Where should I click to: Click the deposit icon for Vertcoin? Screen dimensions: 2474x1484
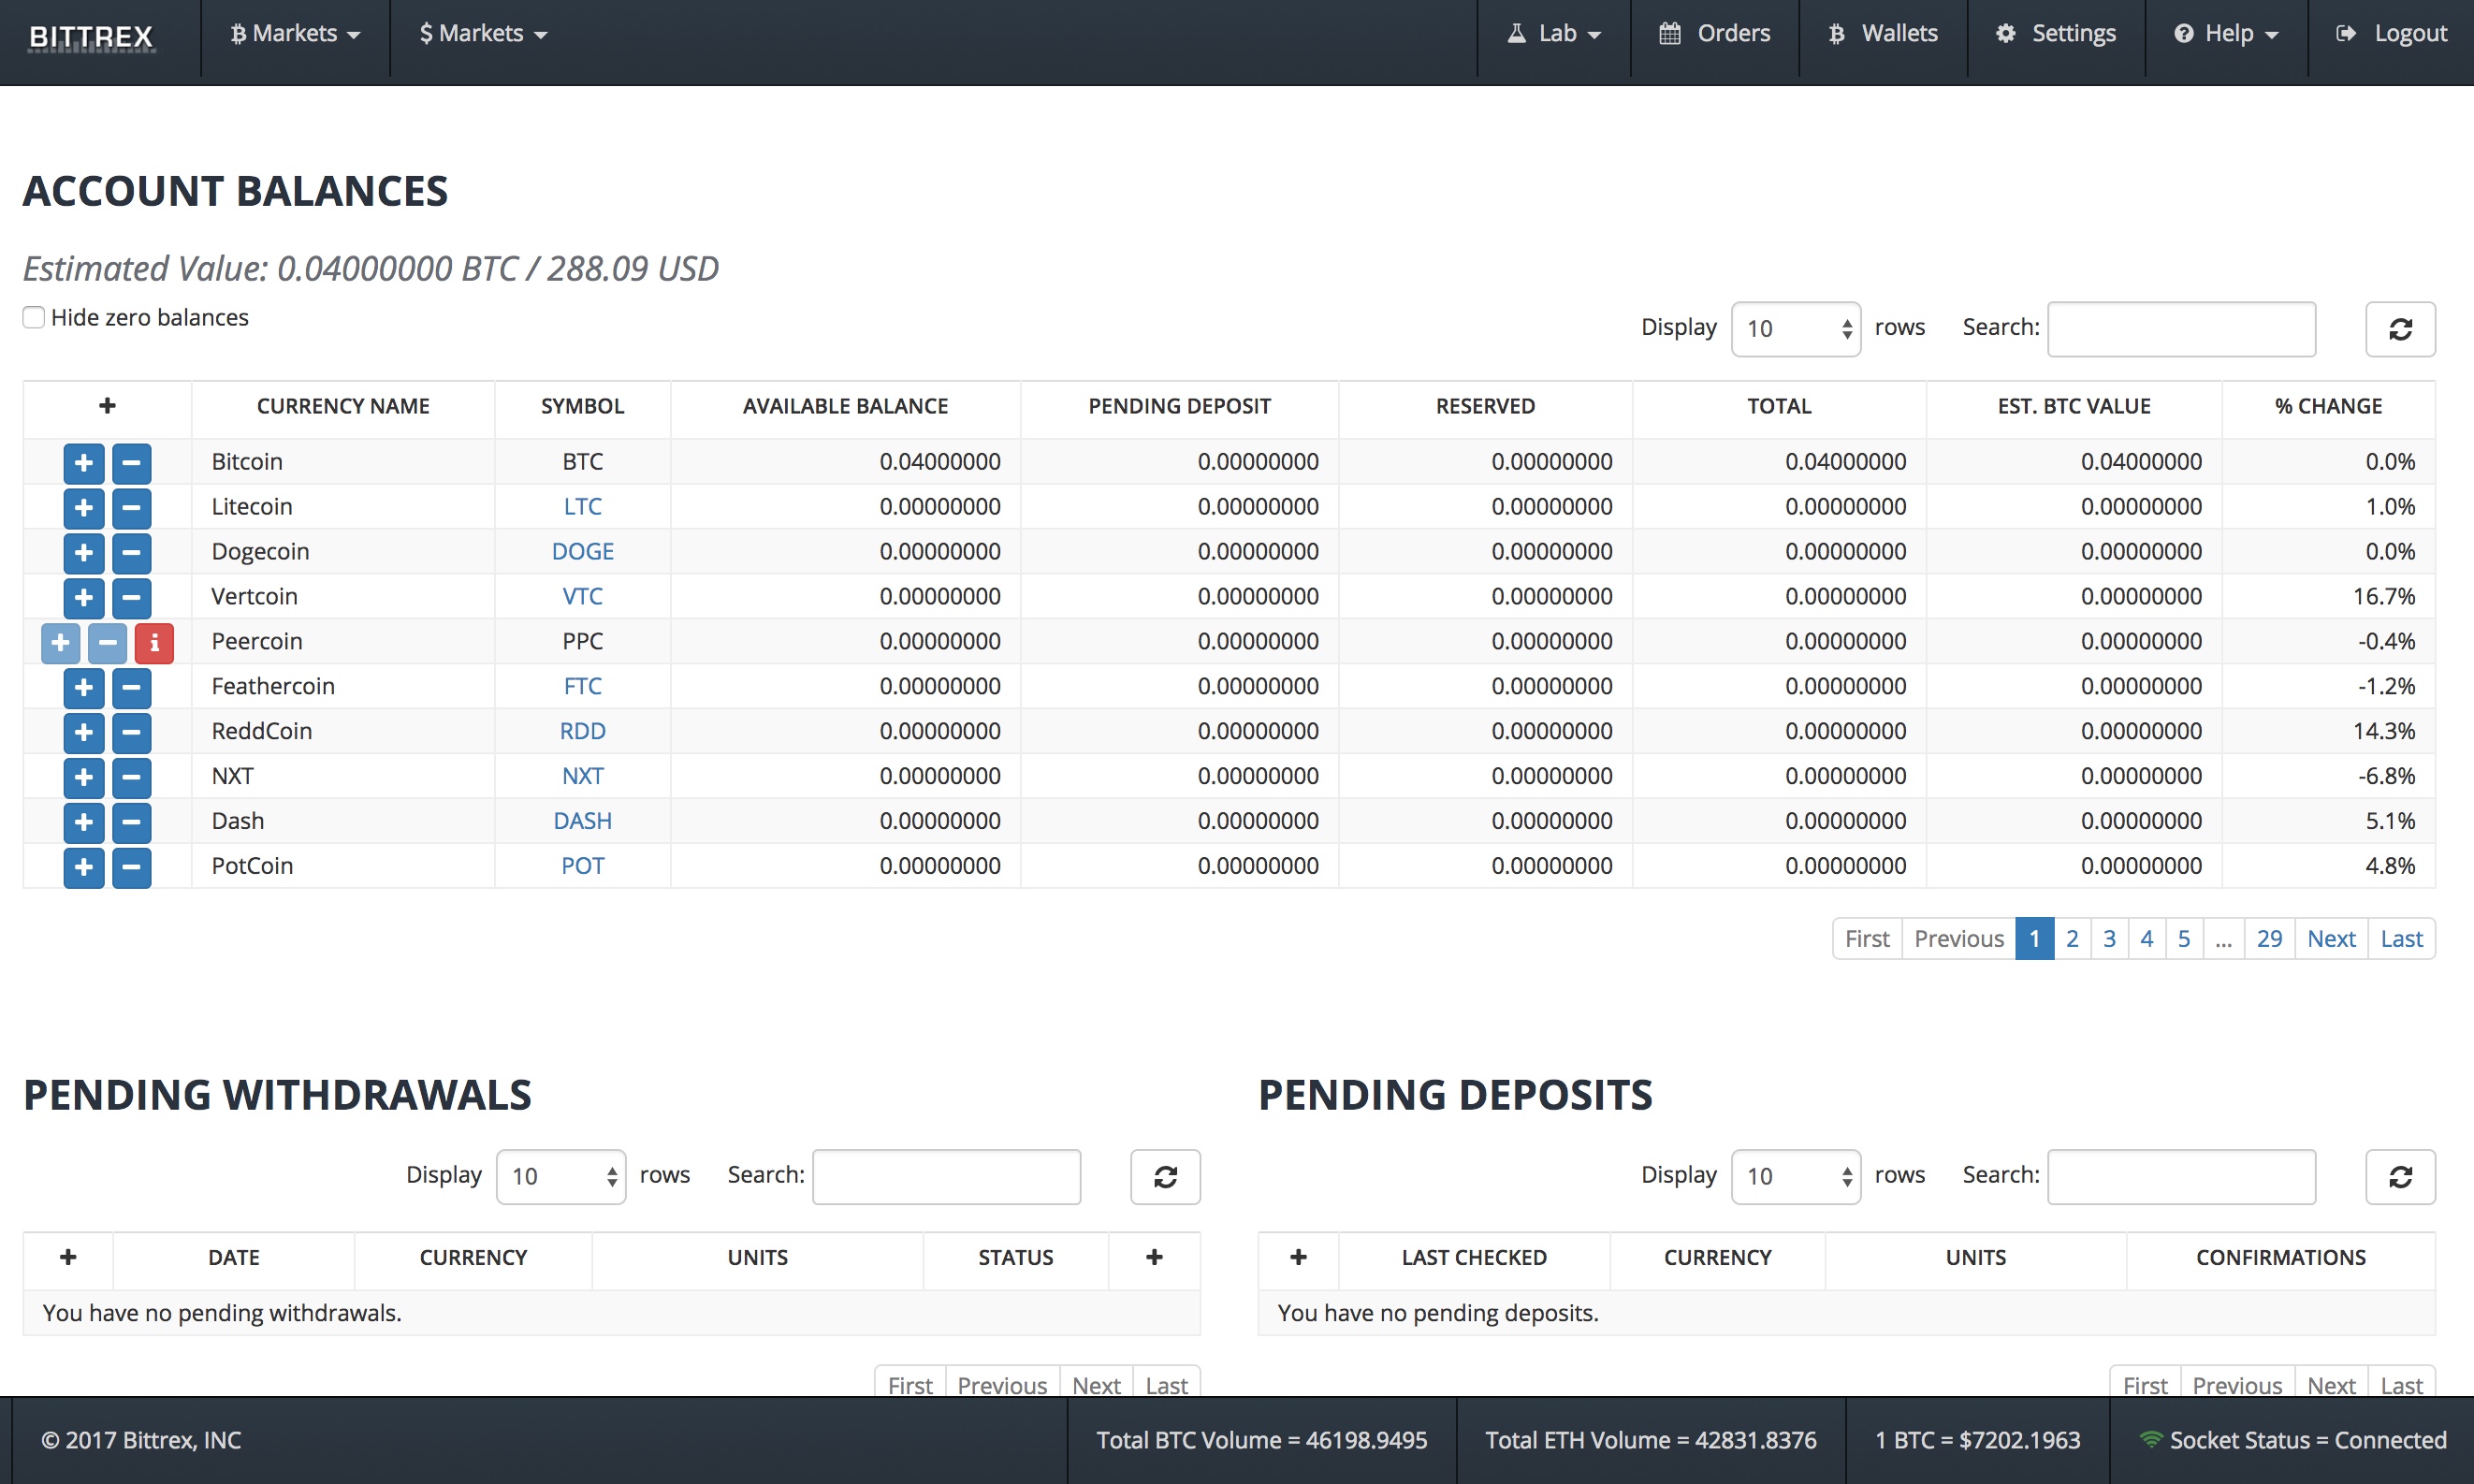point(83,595)
